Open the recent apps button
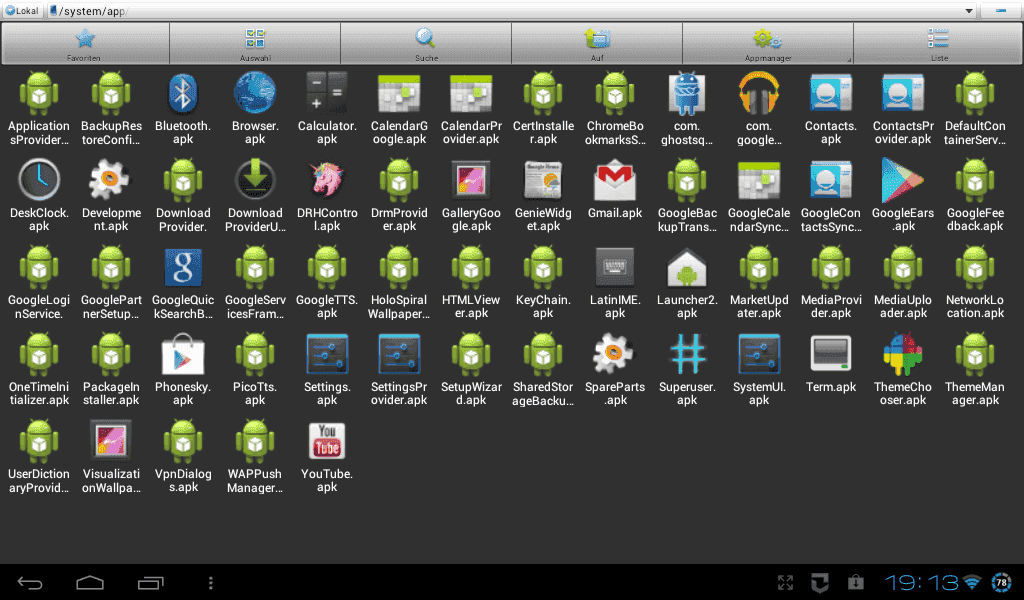The width and height of the screenshot is (1024, 600). [150, 582]
